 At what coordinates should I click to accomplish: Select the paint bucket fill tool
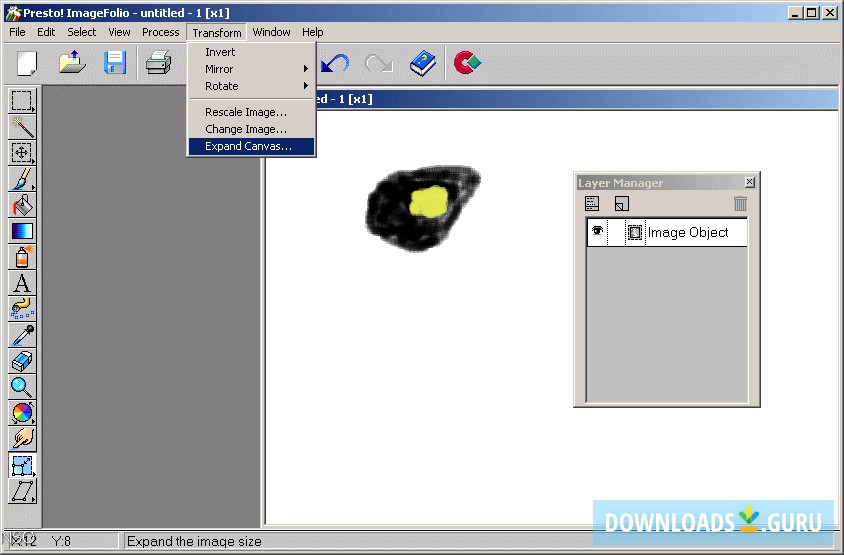point(22,205)
